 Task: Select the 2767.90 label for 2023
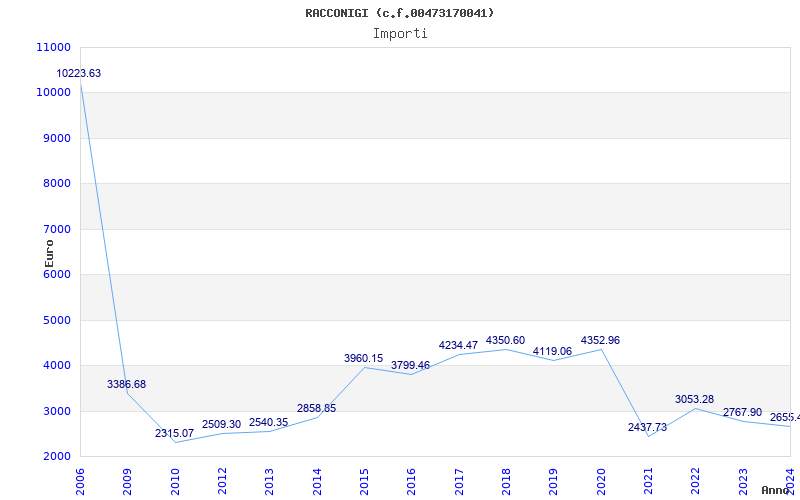tap(742, 412)
